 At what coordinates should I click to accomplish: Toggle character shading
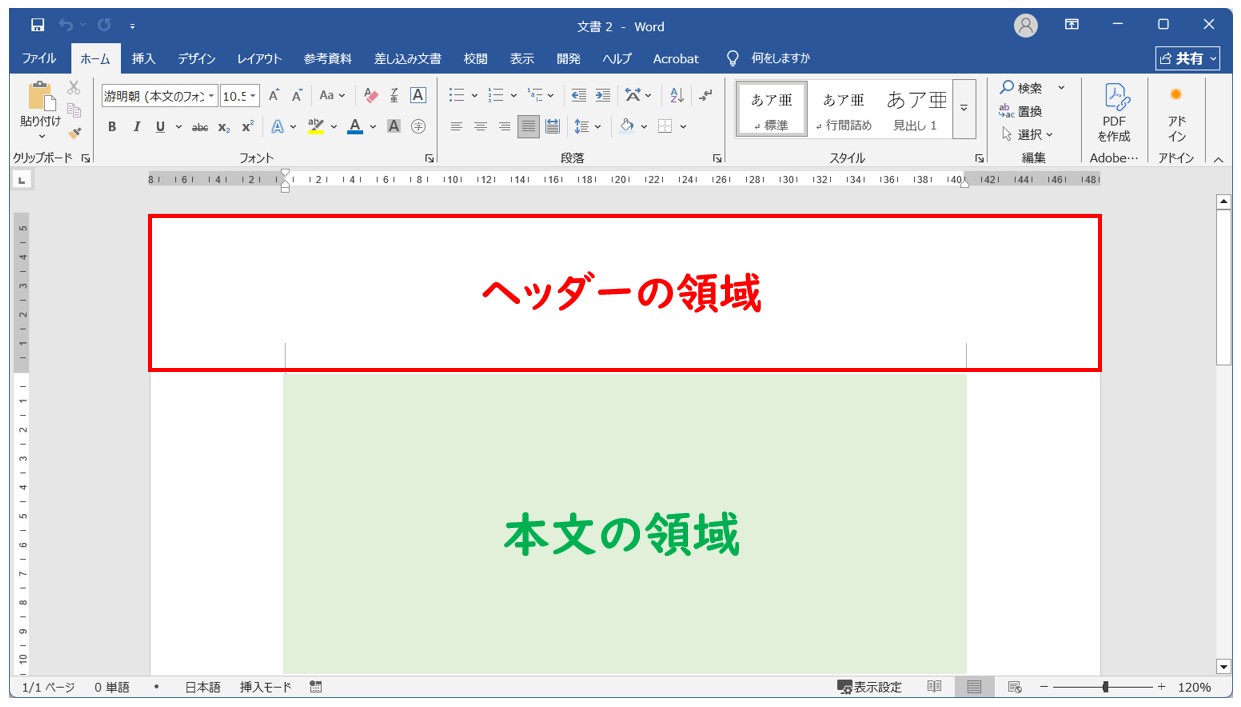pyautogui.click(x=394, y=127)
